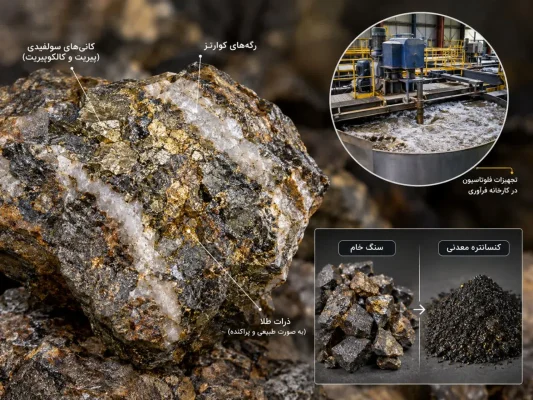Open the circular flotation plant inset image

[419, 99]
